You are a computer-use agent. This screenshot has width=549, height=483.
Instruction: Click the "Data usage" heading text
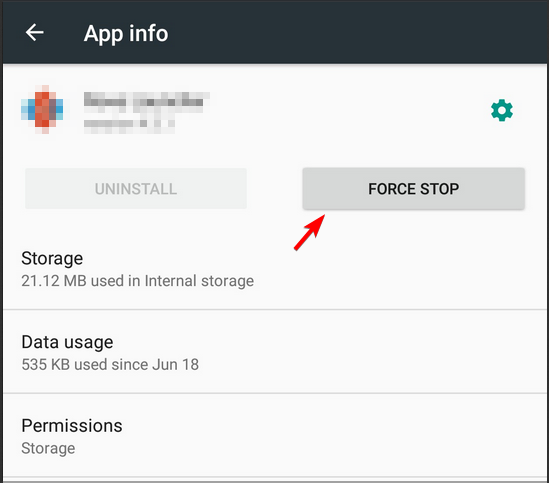[67, 342]
